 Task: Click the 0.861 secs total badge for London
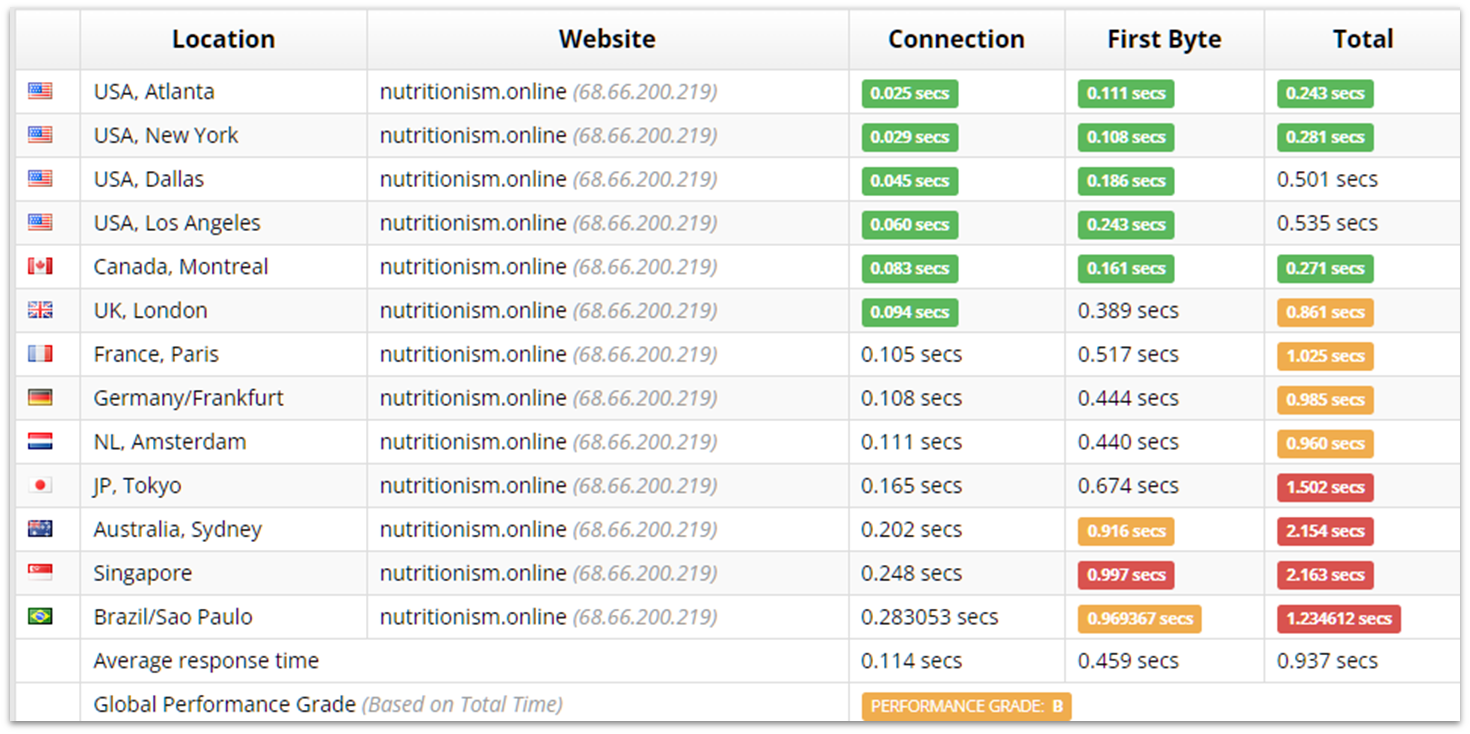[x=1325, y=312]
